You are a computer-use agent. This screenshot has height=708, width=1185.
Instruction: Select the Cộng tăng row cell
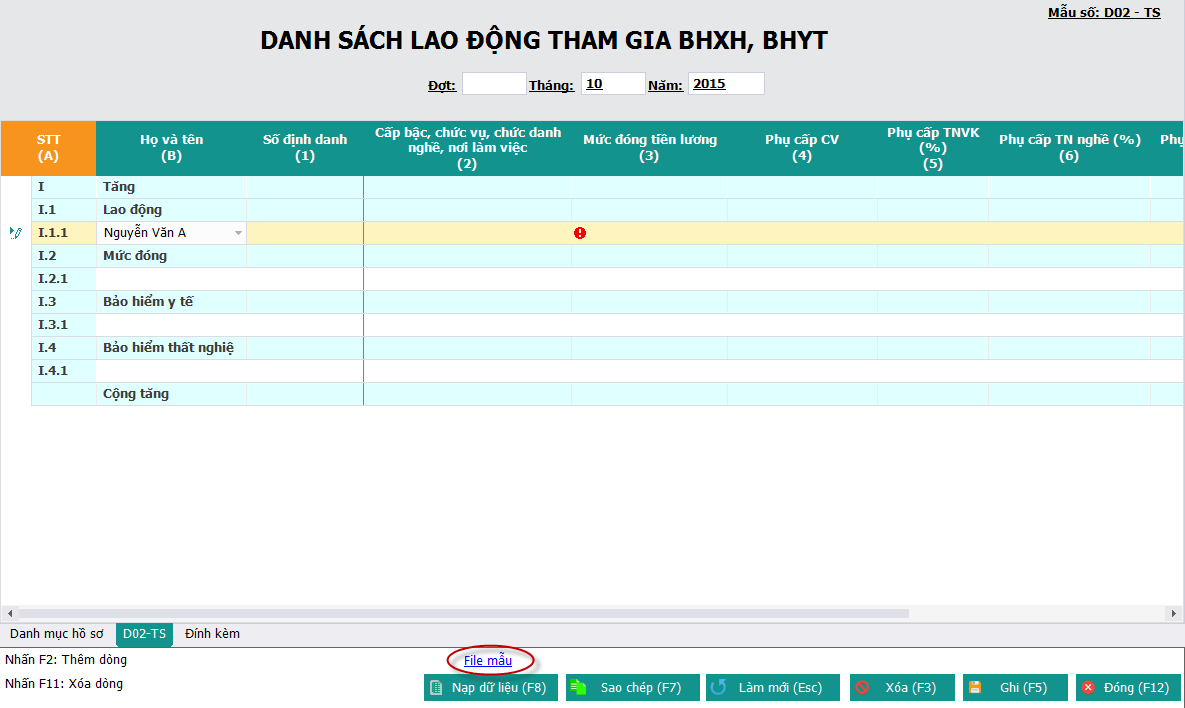pyautogui.click(x=172, y=394)
